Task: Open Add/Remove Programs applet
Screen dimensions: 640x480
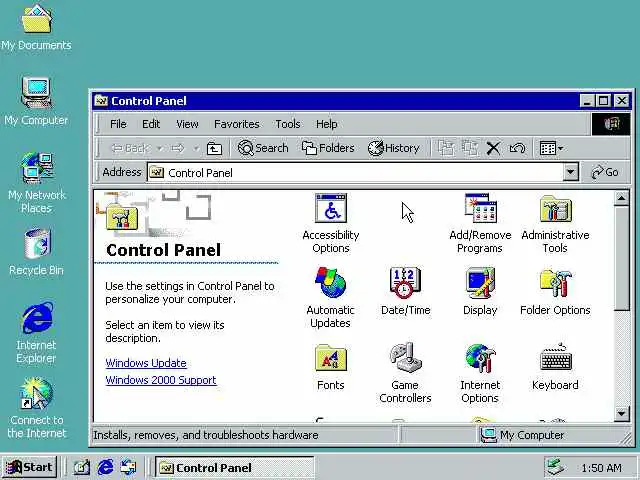Action: [480, 223]
